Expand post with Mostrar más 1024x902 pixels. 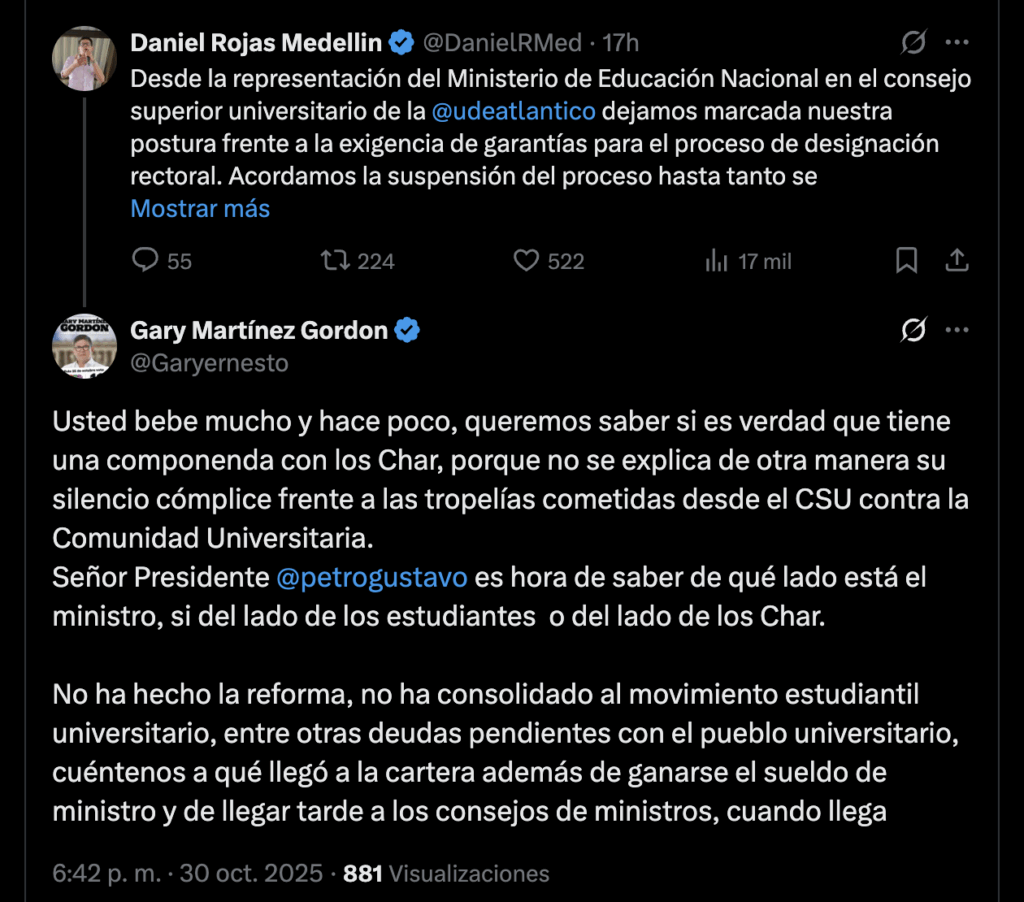200,209
